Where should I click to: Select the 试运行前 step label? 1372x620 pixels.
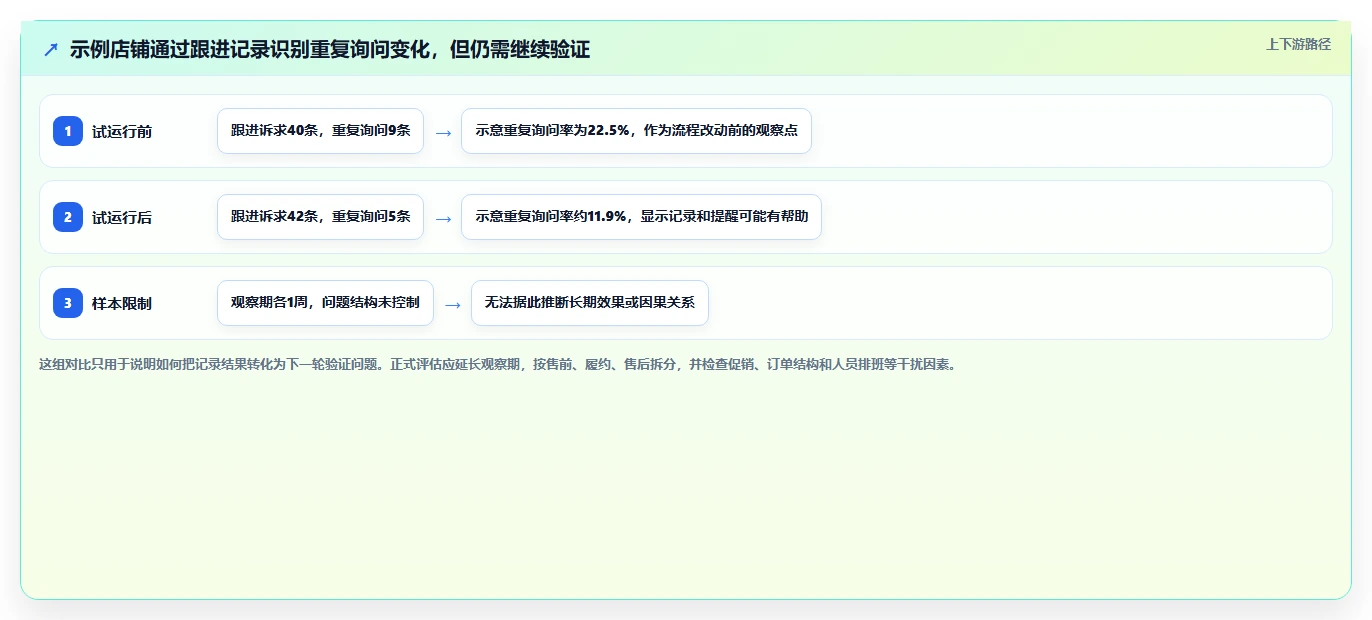pos(122,131)
